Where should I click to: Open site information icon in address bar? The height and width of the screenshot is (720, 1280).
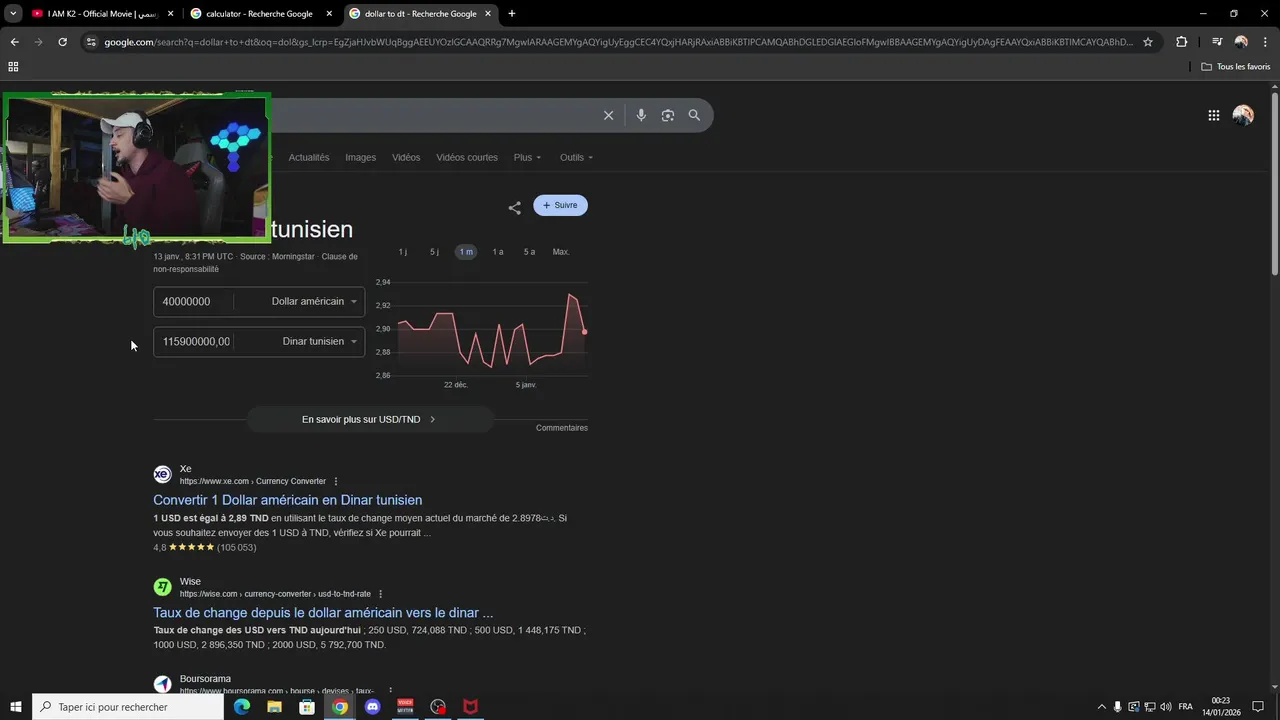point(91,42)
